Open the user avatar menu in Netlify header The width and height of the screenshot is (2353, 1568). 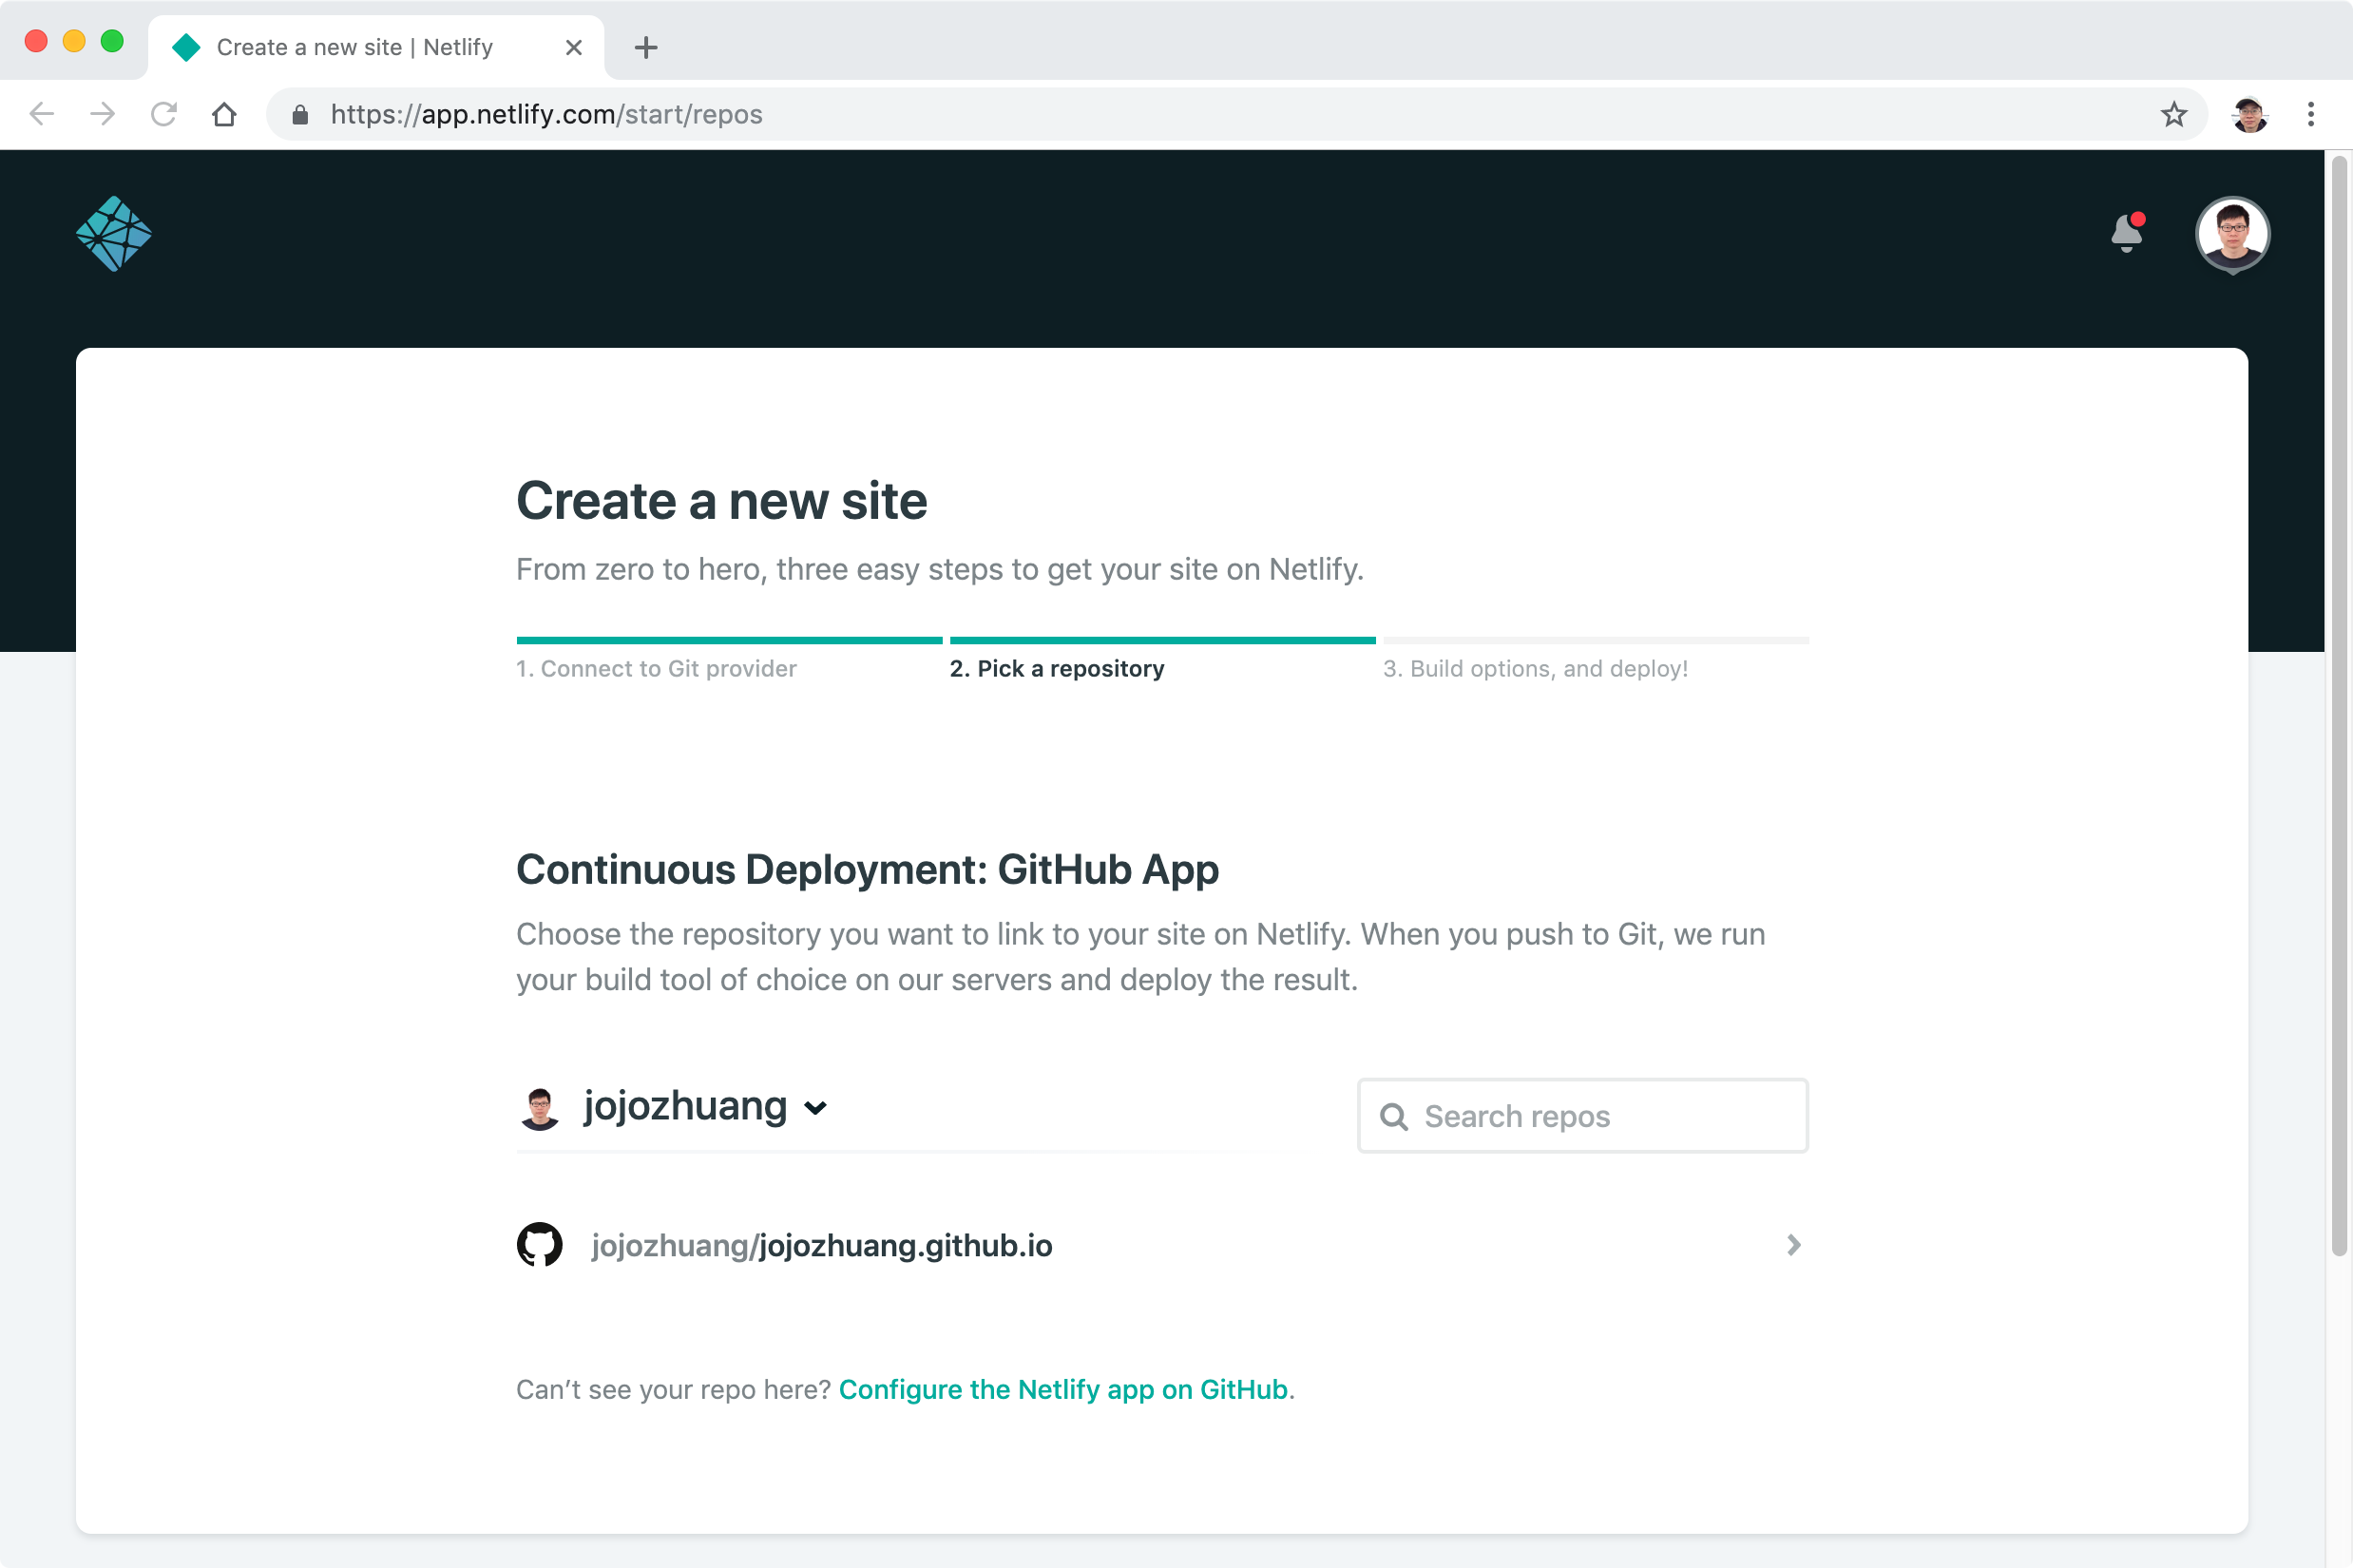[x=2232, y=234]
